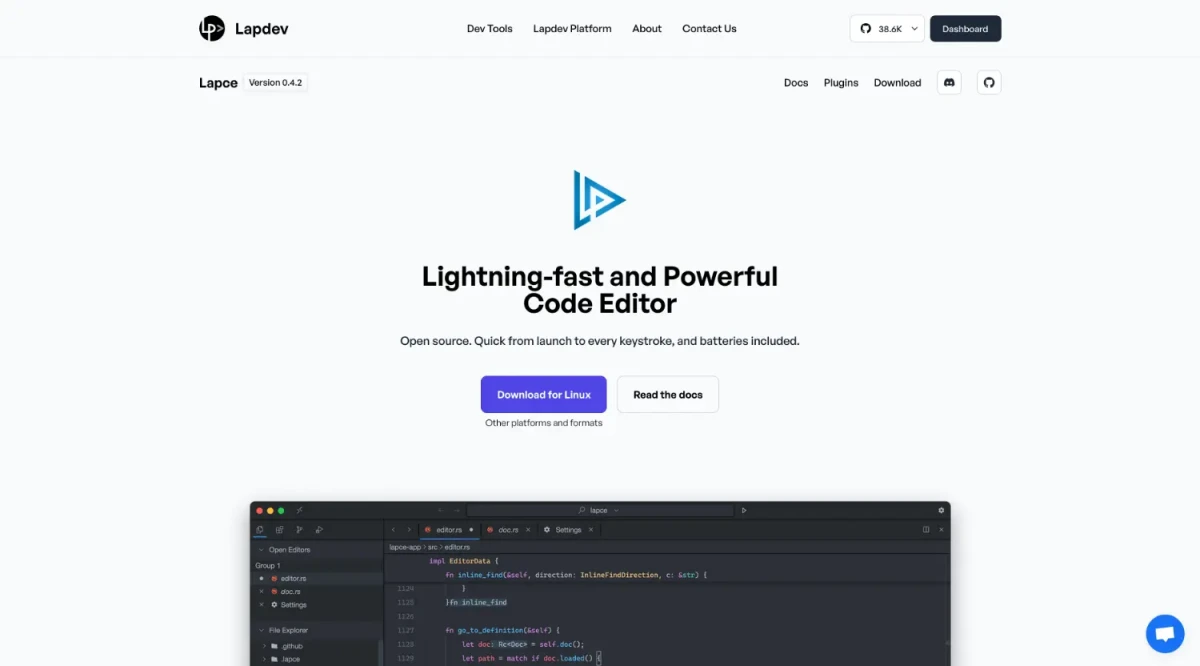Open the chat support bubble
The image size is (1200, 666).
click(x=1164, y=633)
